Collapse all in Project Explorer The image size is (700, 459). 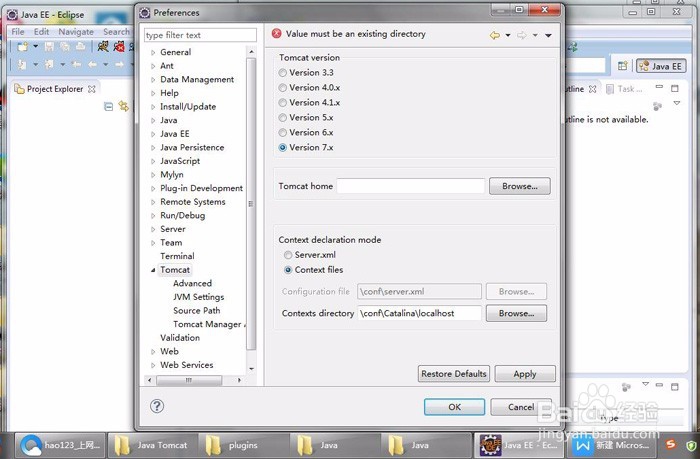click(108, 106)
